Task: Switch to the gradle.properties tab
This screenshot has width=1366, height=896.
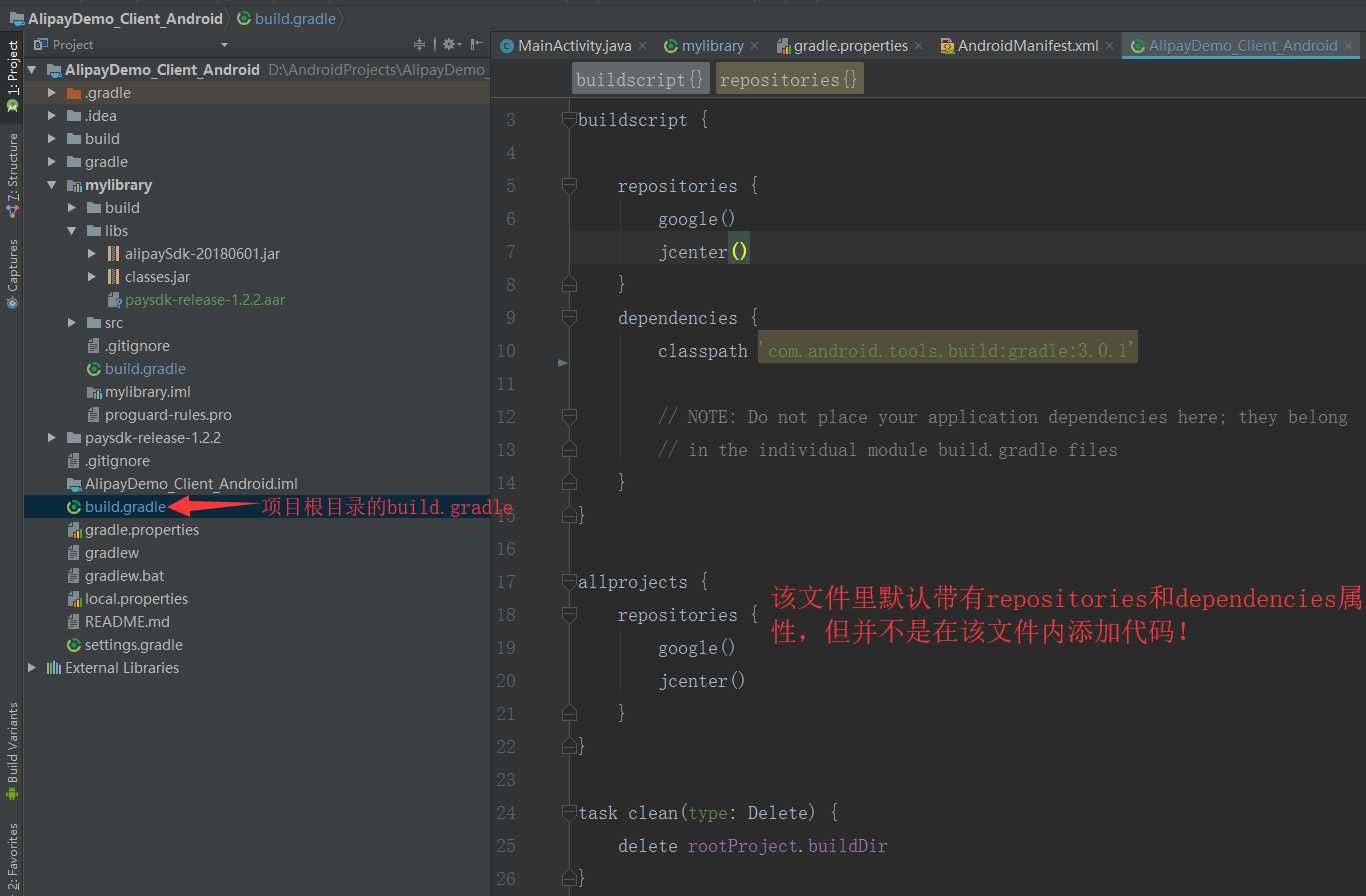Action: click(850, 46)
